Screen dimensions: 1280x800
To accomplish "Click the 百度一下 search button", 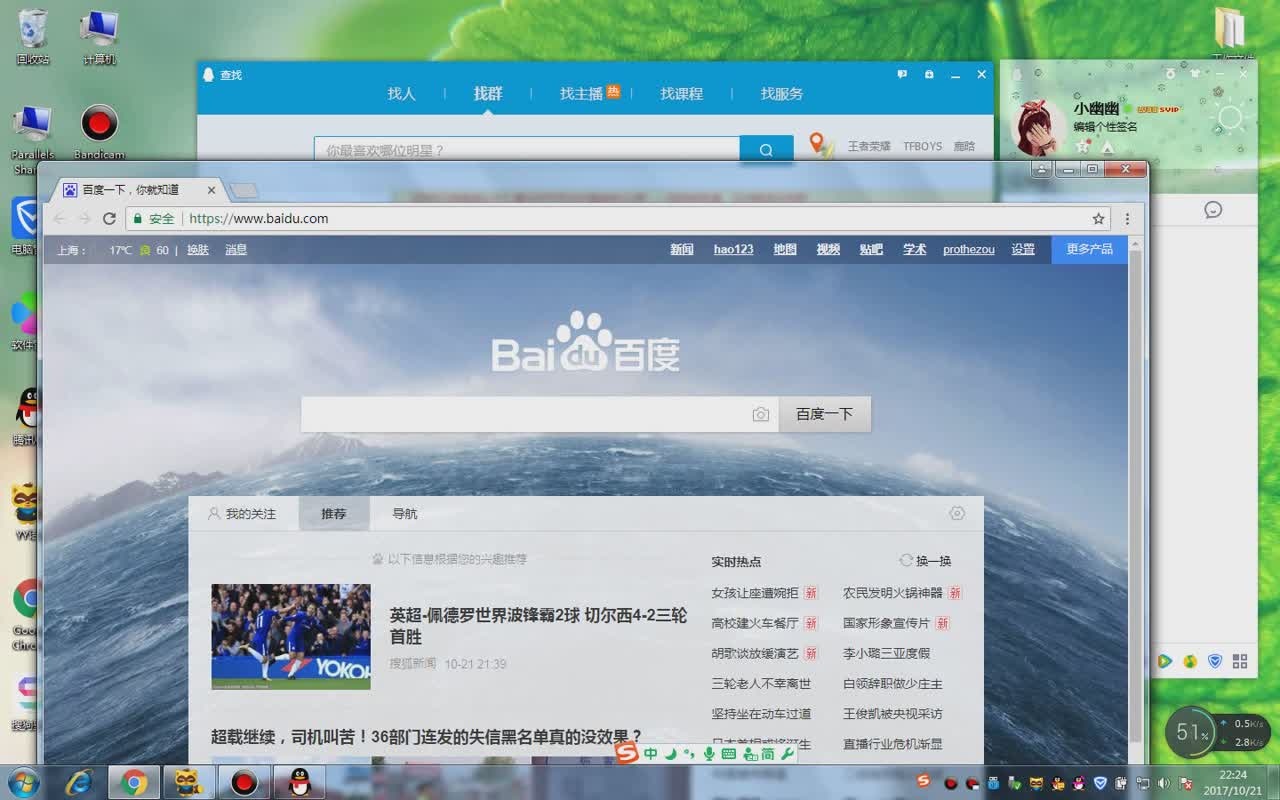I will click(824, 414).
